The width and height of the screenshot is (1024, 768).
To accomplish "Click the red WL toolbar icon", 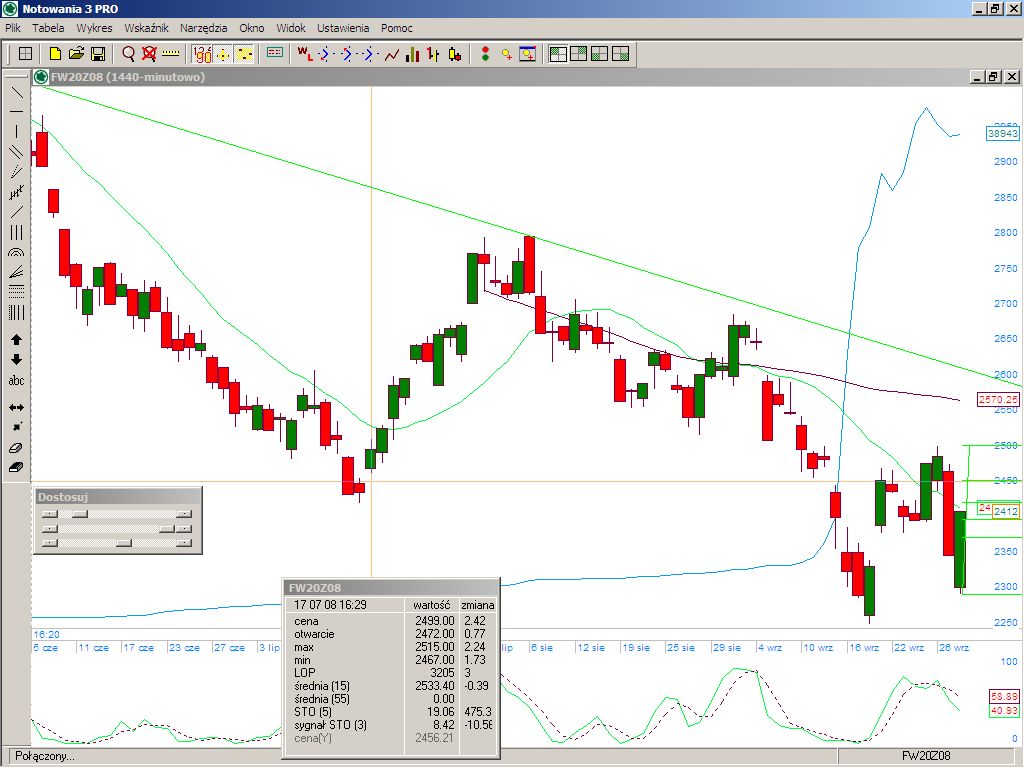I will pyautogui.click(x=304, y=54).
